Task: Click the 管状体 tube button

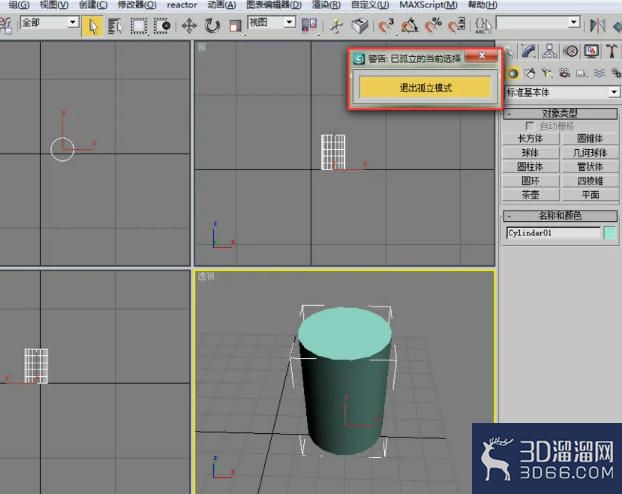Action: pyautogui.click(x=590, y=167)
